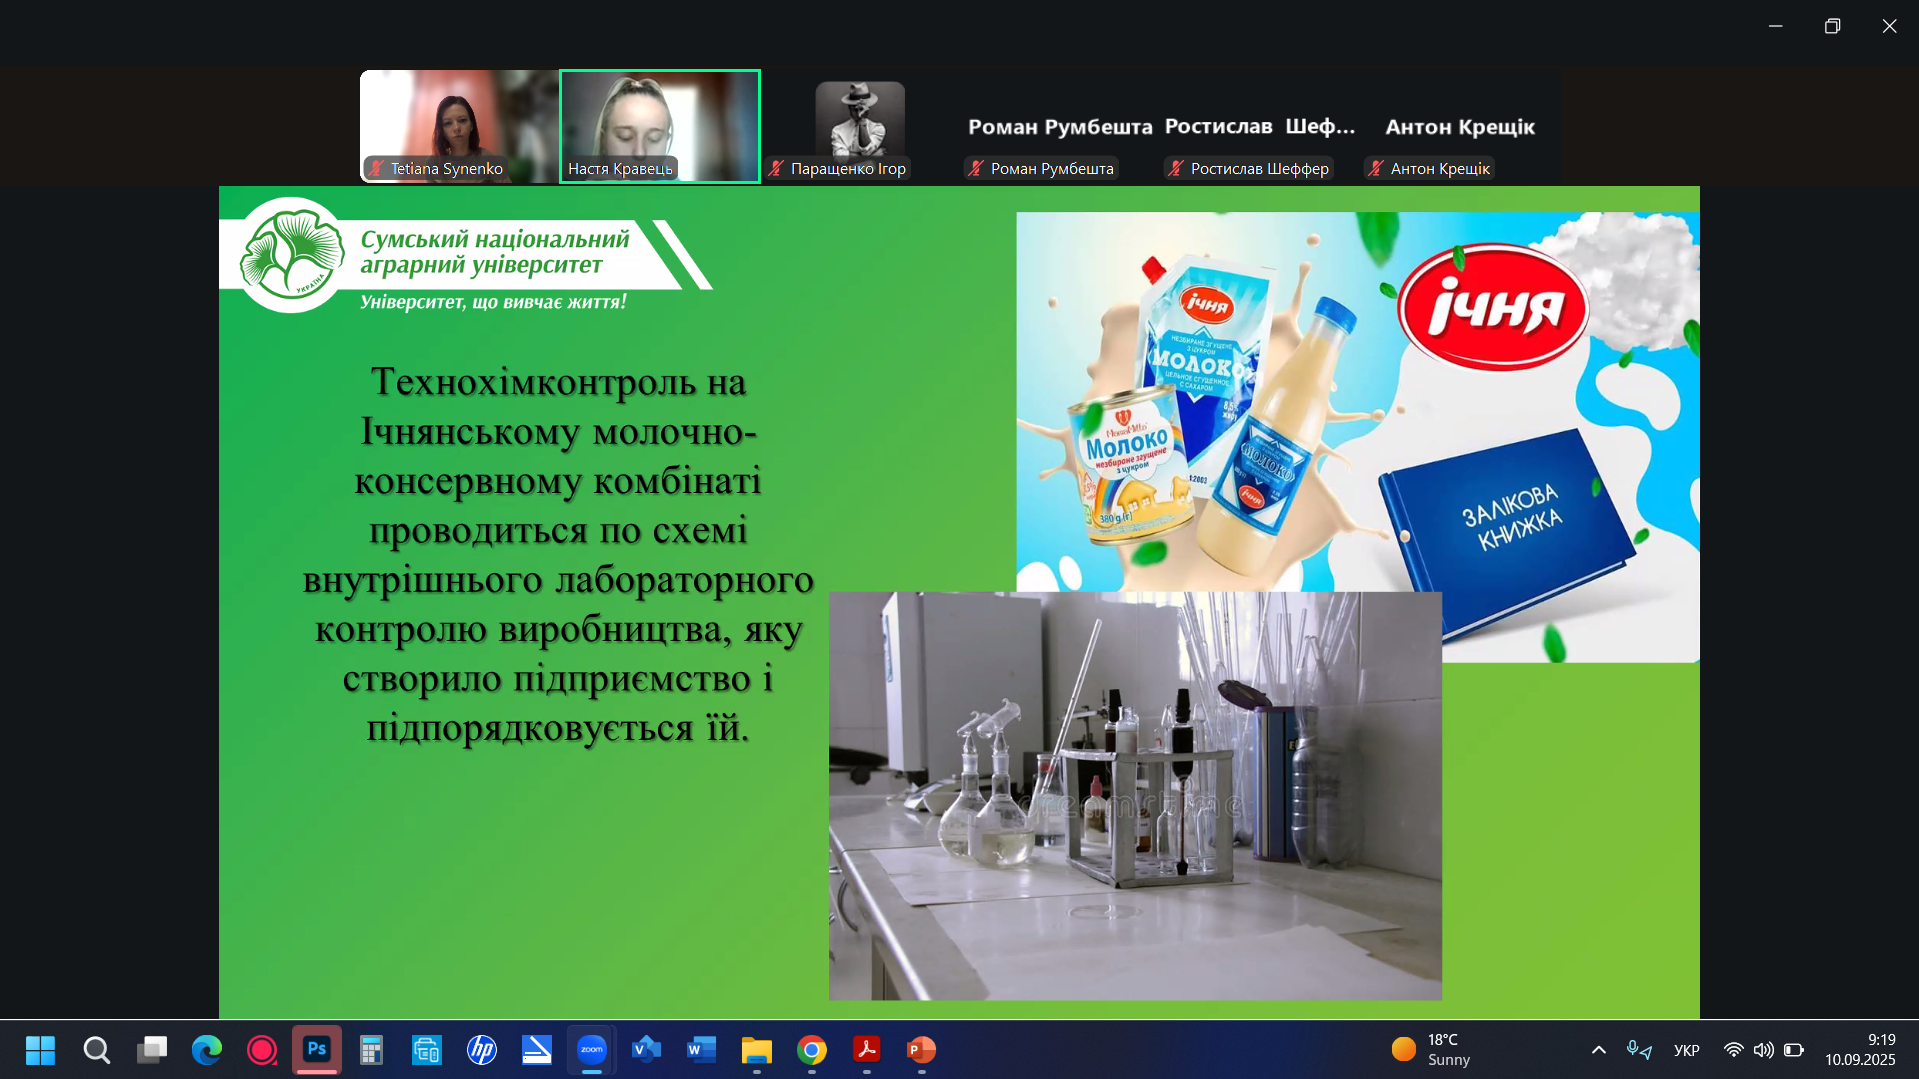Click muted mic icon next to Tetiana Synenko
The height and width of the screenshot is (1079, 1919).
click(377, 168)
